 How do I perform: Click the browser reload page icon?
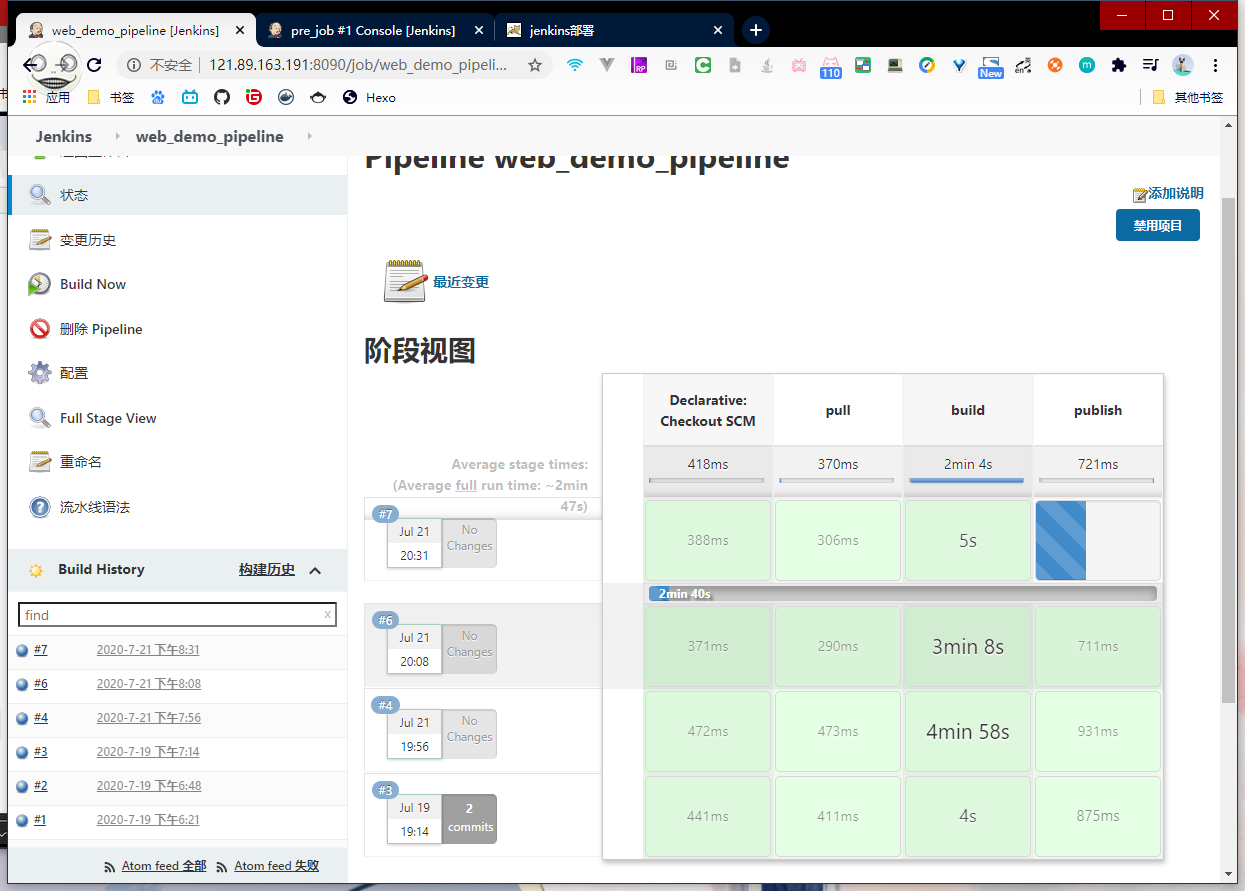[94, 65]
